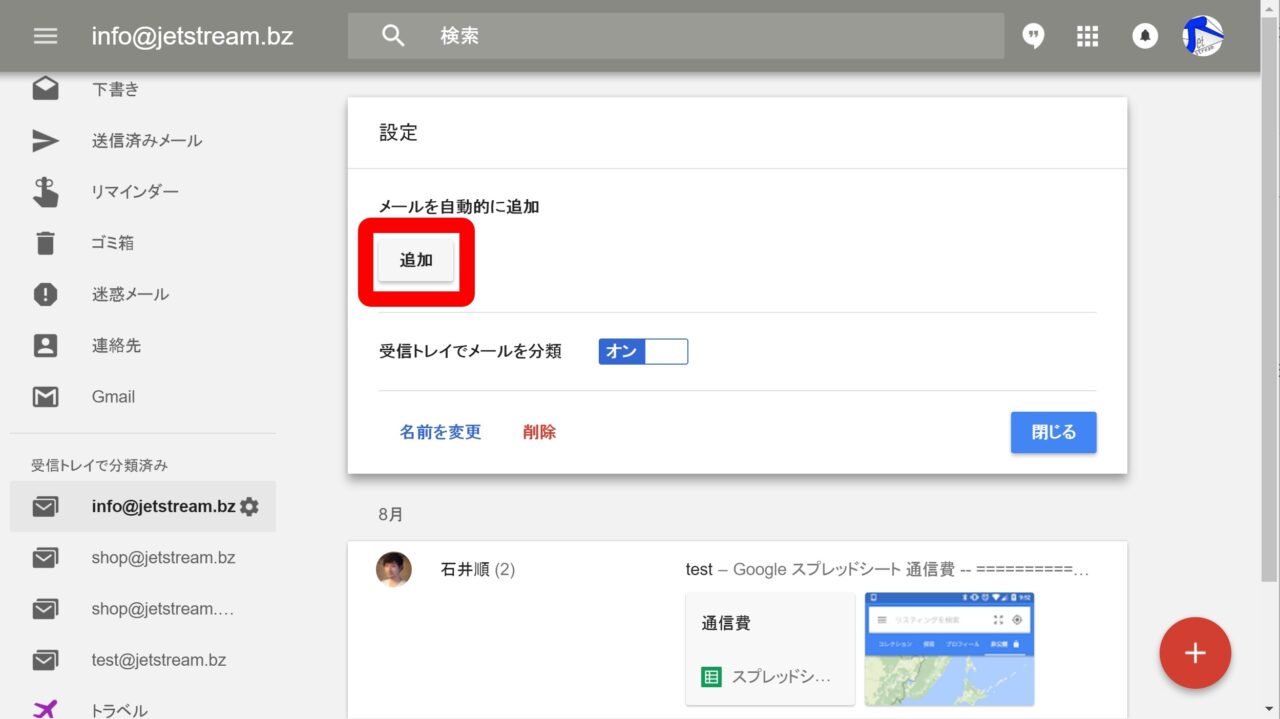Click the 名前を変更 link
This screenshot has width=1280, height=719.
pyautogui.click(x=440, y=432)
